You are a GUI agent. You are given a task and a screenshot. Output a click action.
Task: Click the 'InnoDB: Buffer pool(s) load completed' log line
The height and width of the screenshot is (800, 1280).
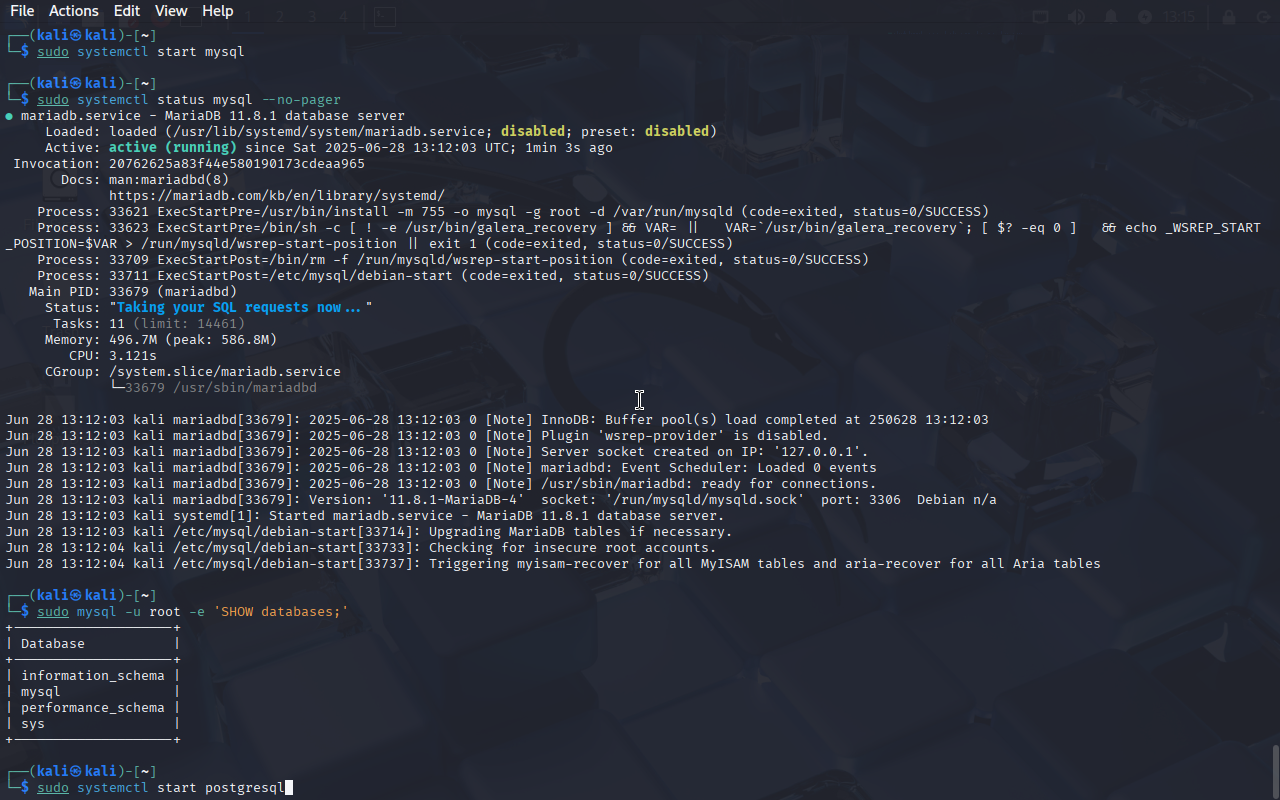click(497, 419)
